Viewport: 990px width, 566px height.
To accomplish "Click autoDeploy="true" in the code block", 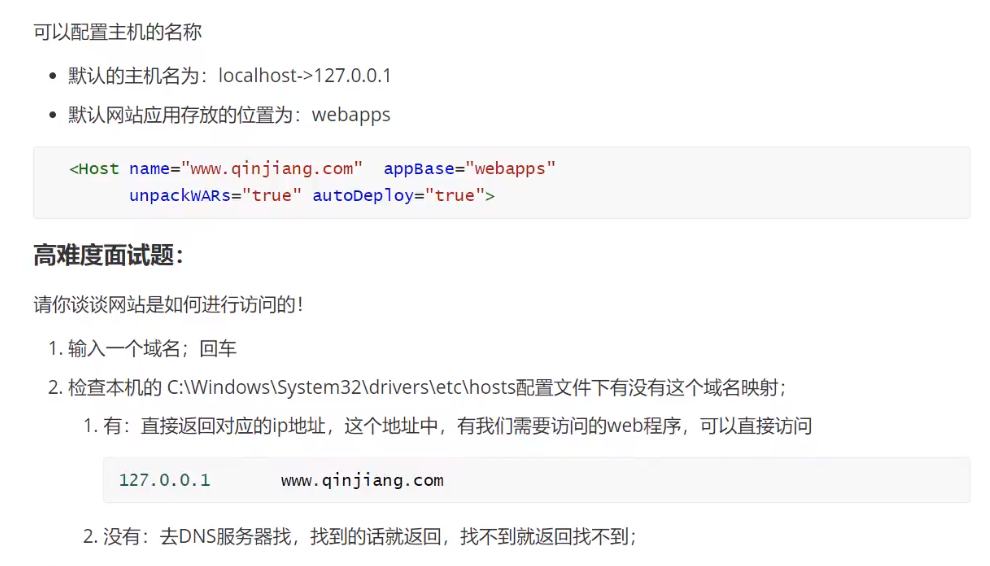I will pos(399,196).
